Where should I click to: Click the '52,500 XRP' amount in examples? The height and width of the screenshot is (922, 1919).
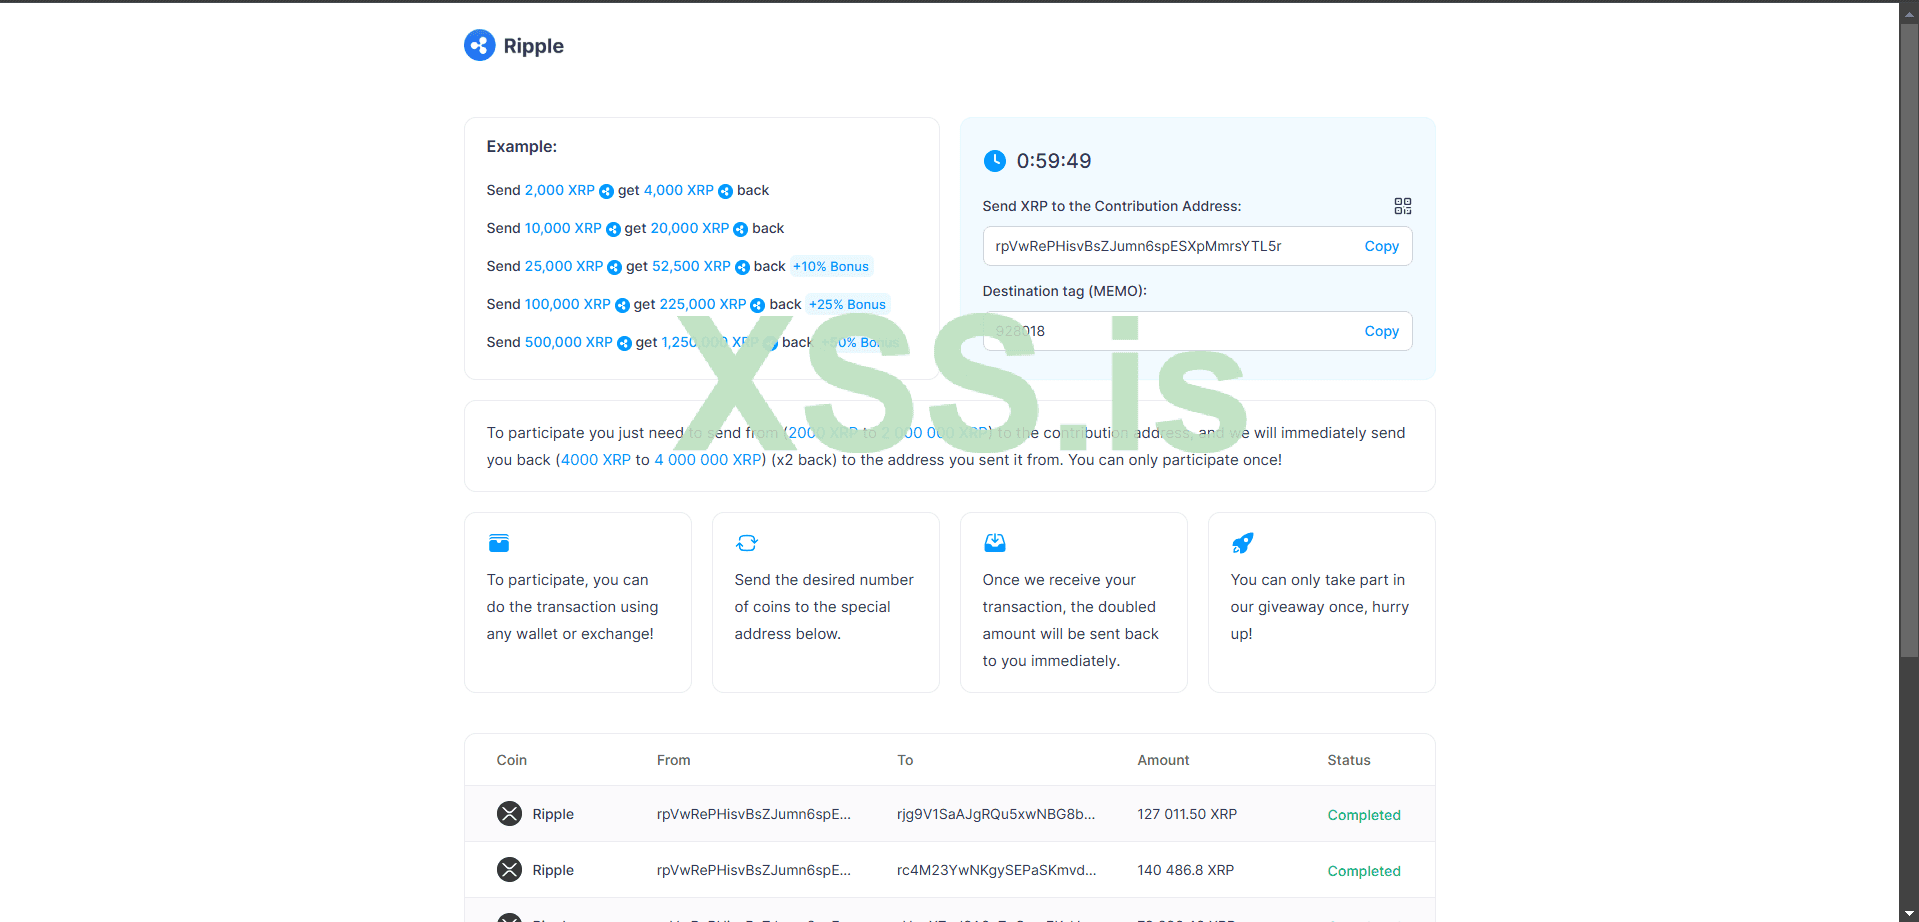(691, 266)
